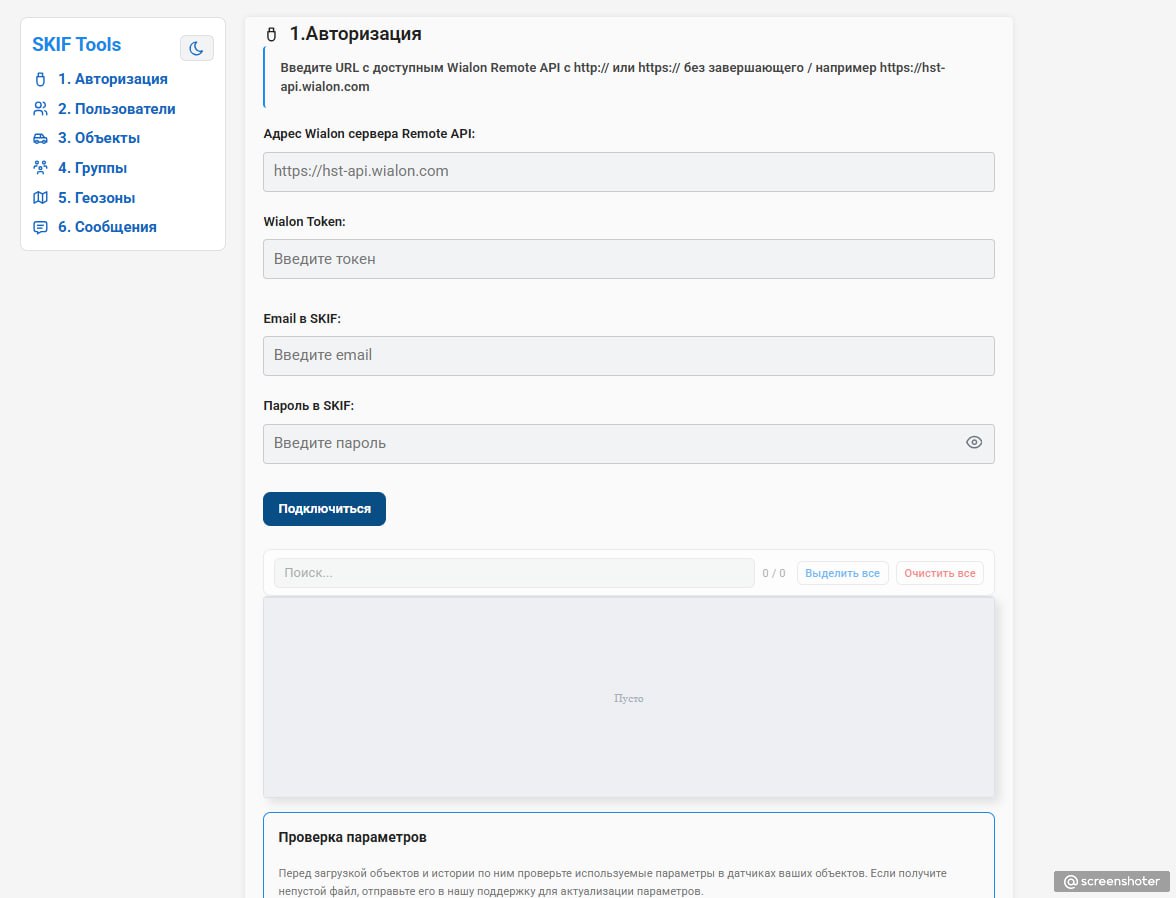Click the SKIF Tools logo title
This screenshot has height=898, width=1176.
[77, 45]
